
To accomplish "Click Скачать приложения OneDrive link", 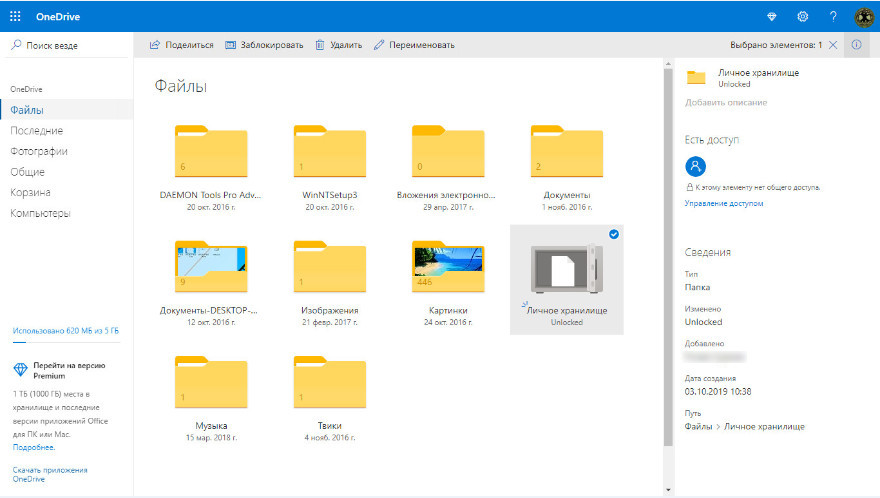I will pos(50,474).
